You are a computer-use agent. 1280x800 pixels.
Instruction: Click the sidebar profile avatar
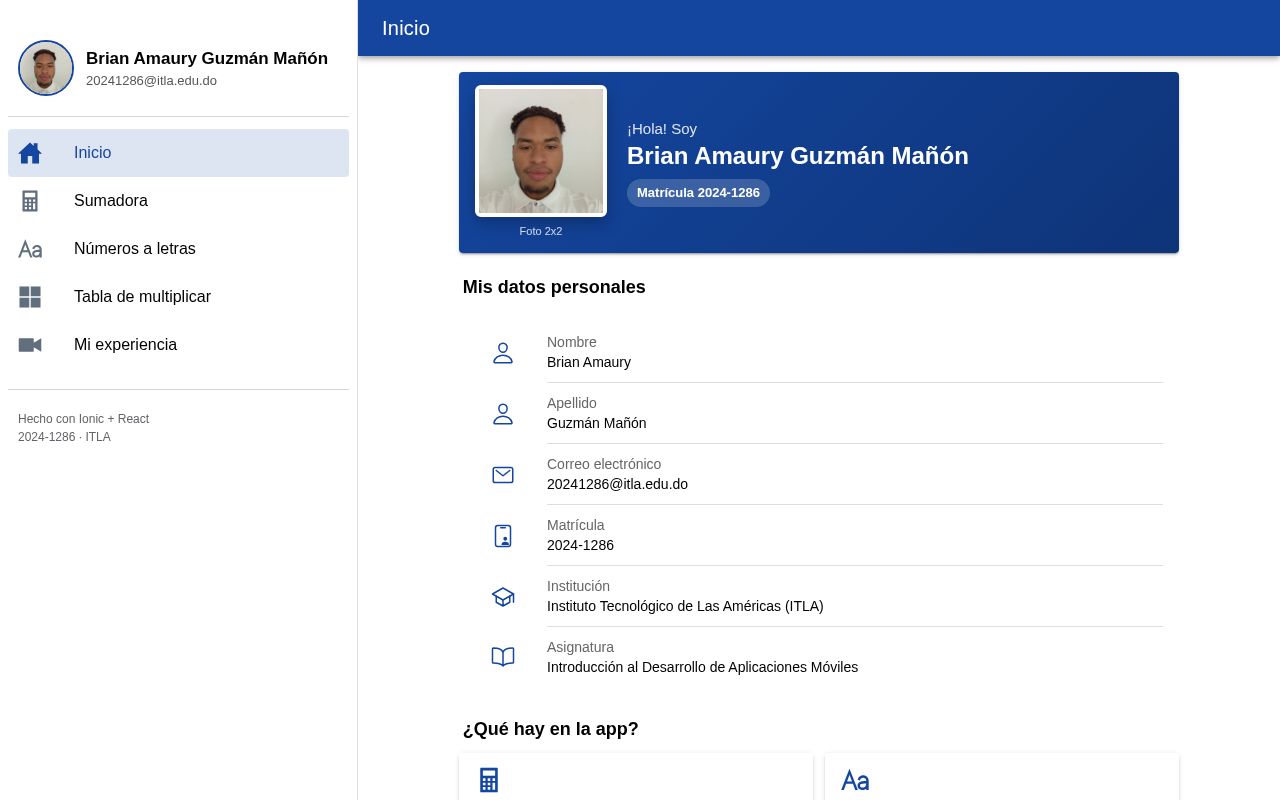[46, 68]
